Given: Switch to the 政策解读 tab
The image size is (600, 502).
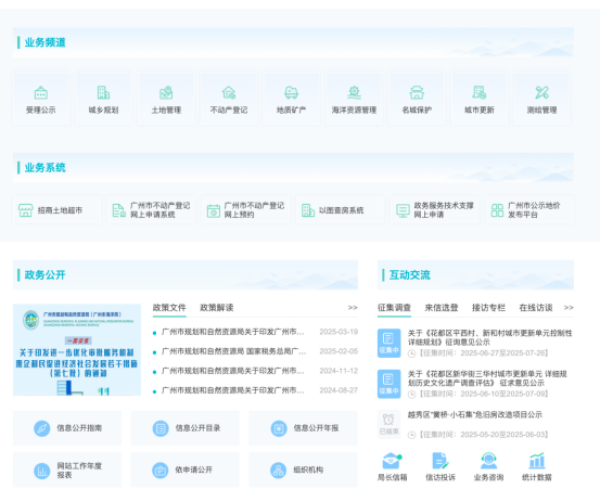Looking at the screenshot, I should 217,308.
